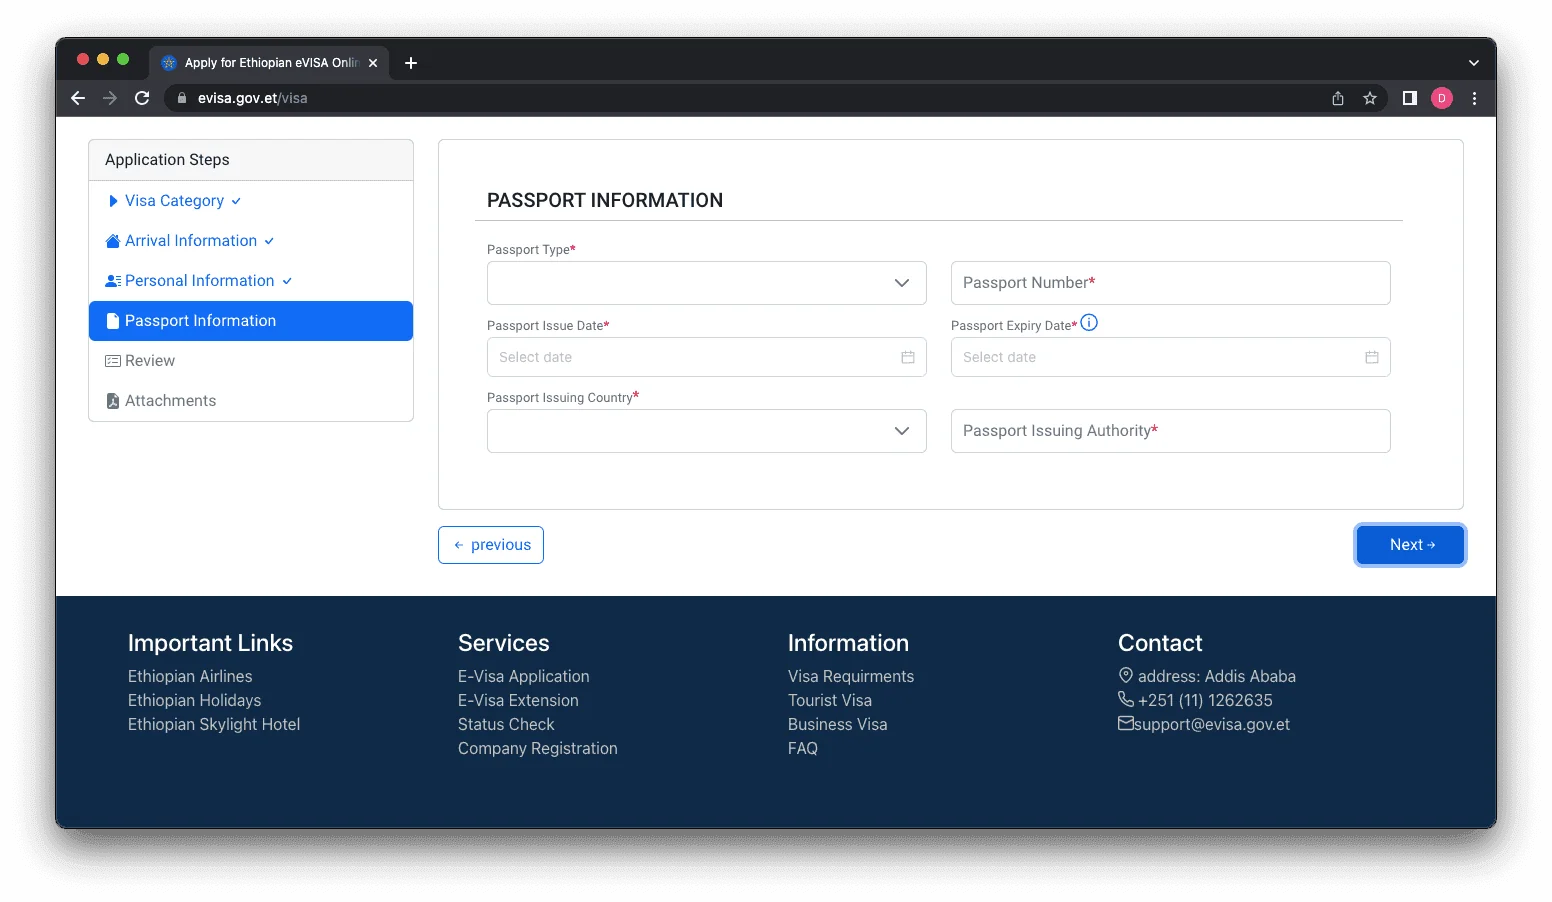
Task: Go to the Personal Information step
Action: [x=199, y=281]
